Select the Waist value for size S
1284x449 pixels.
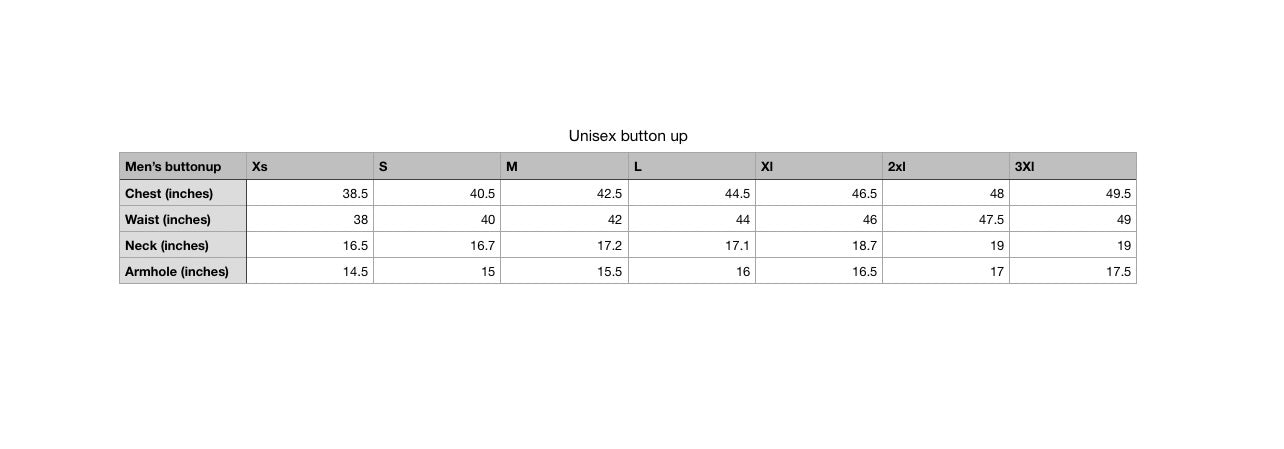(x=487, y=220)
